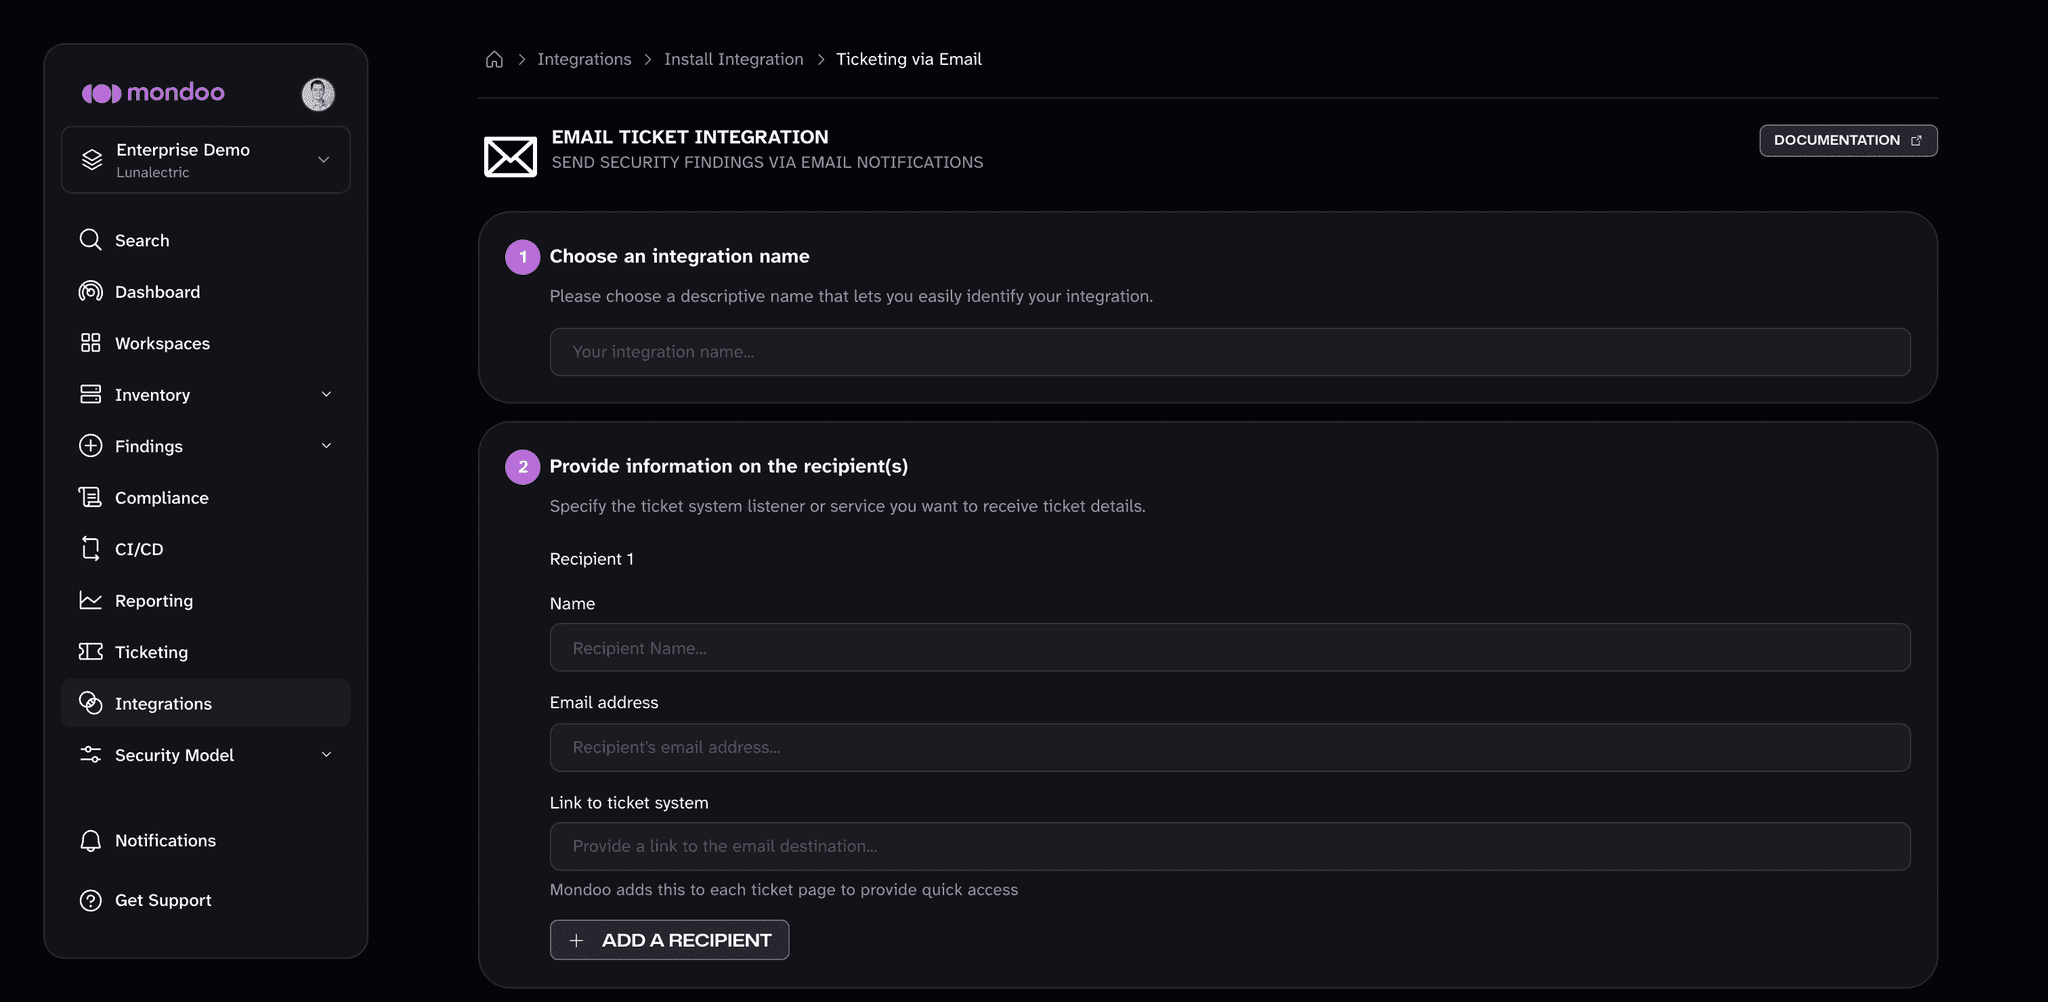2048x1002 pixels.
Task: Open the Compliance menu item
Action: pyautogui.click(x=206, y=498)
